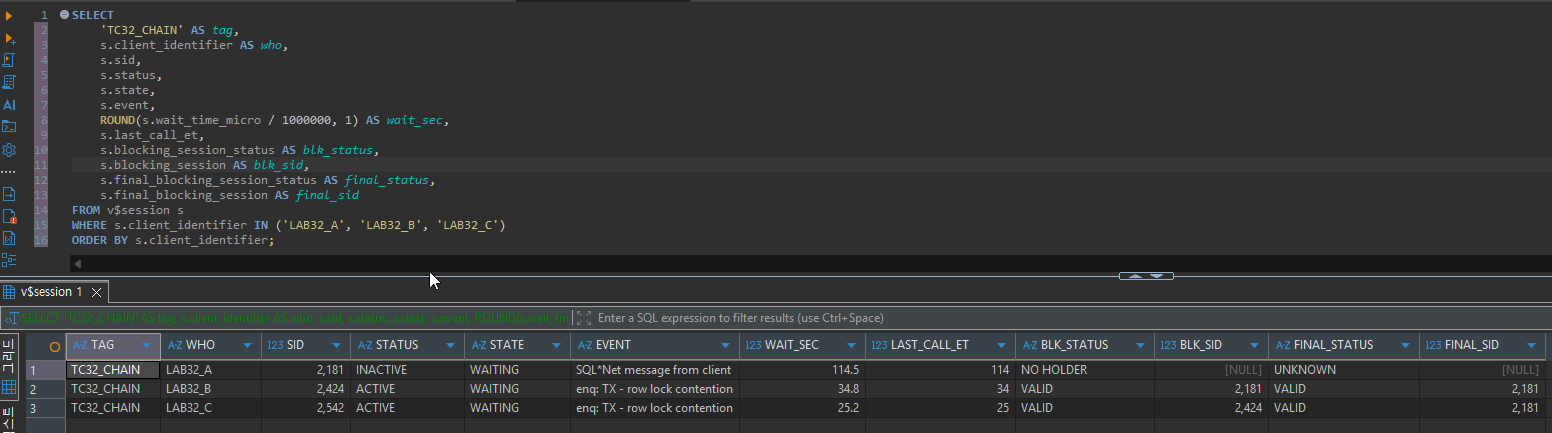Place cursor on the FROM v$session line

[127, 210]
